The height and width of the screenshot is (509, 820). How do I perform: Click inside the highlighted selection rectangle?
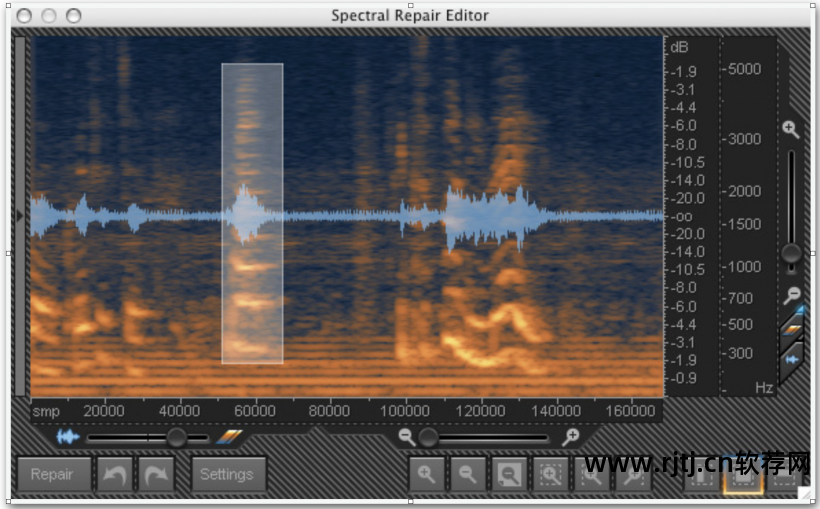(253, 213)
